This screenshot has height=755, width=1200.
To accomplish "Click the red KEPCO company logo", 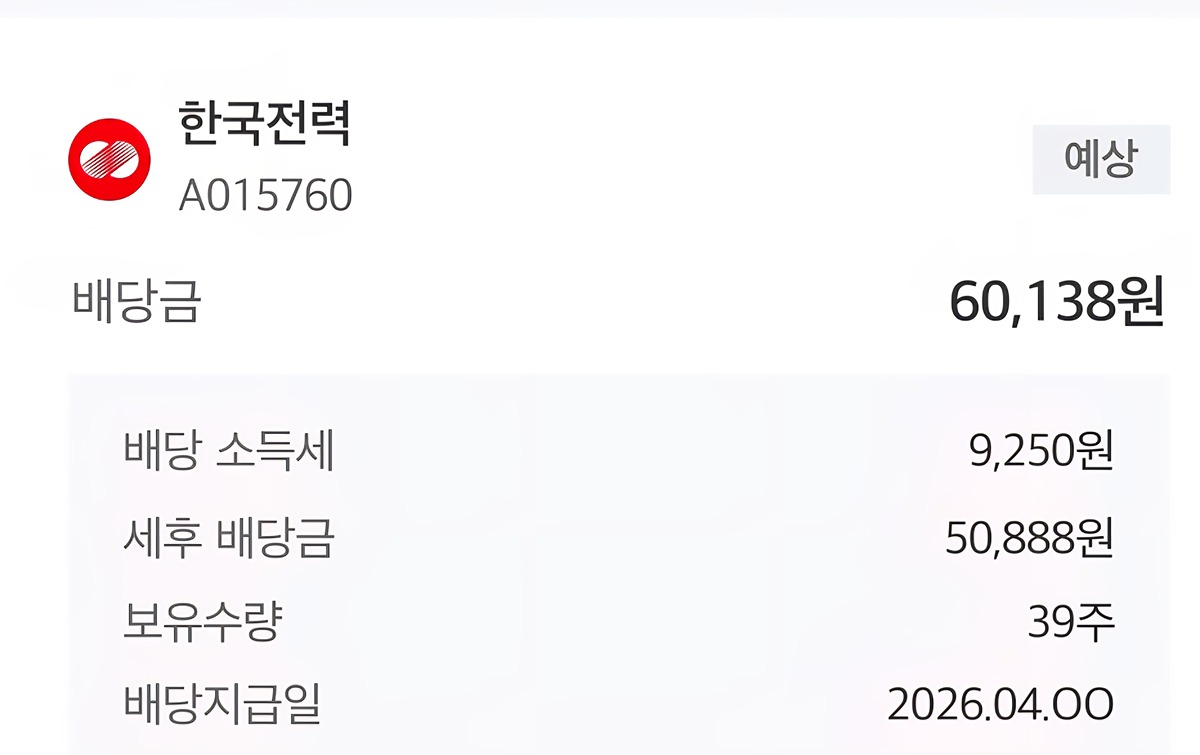I will click(110, 159).
